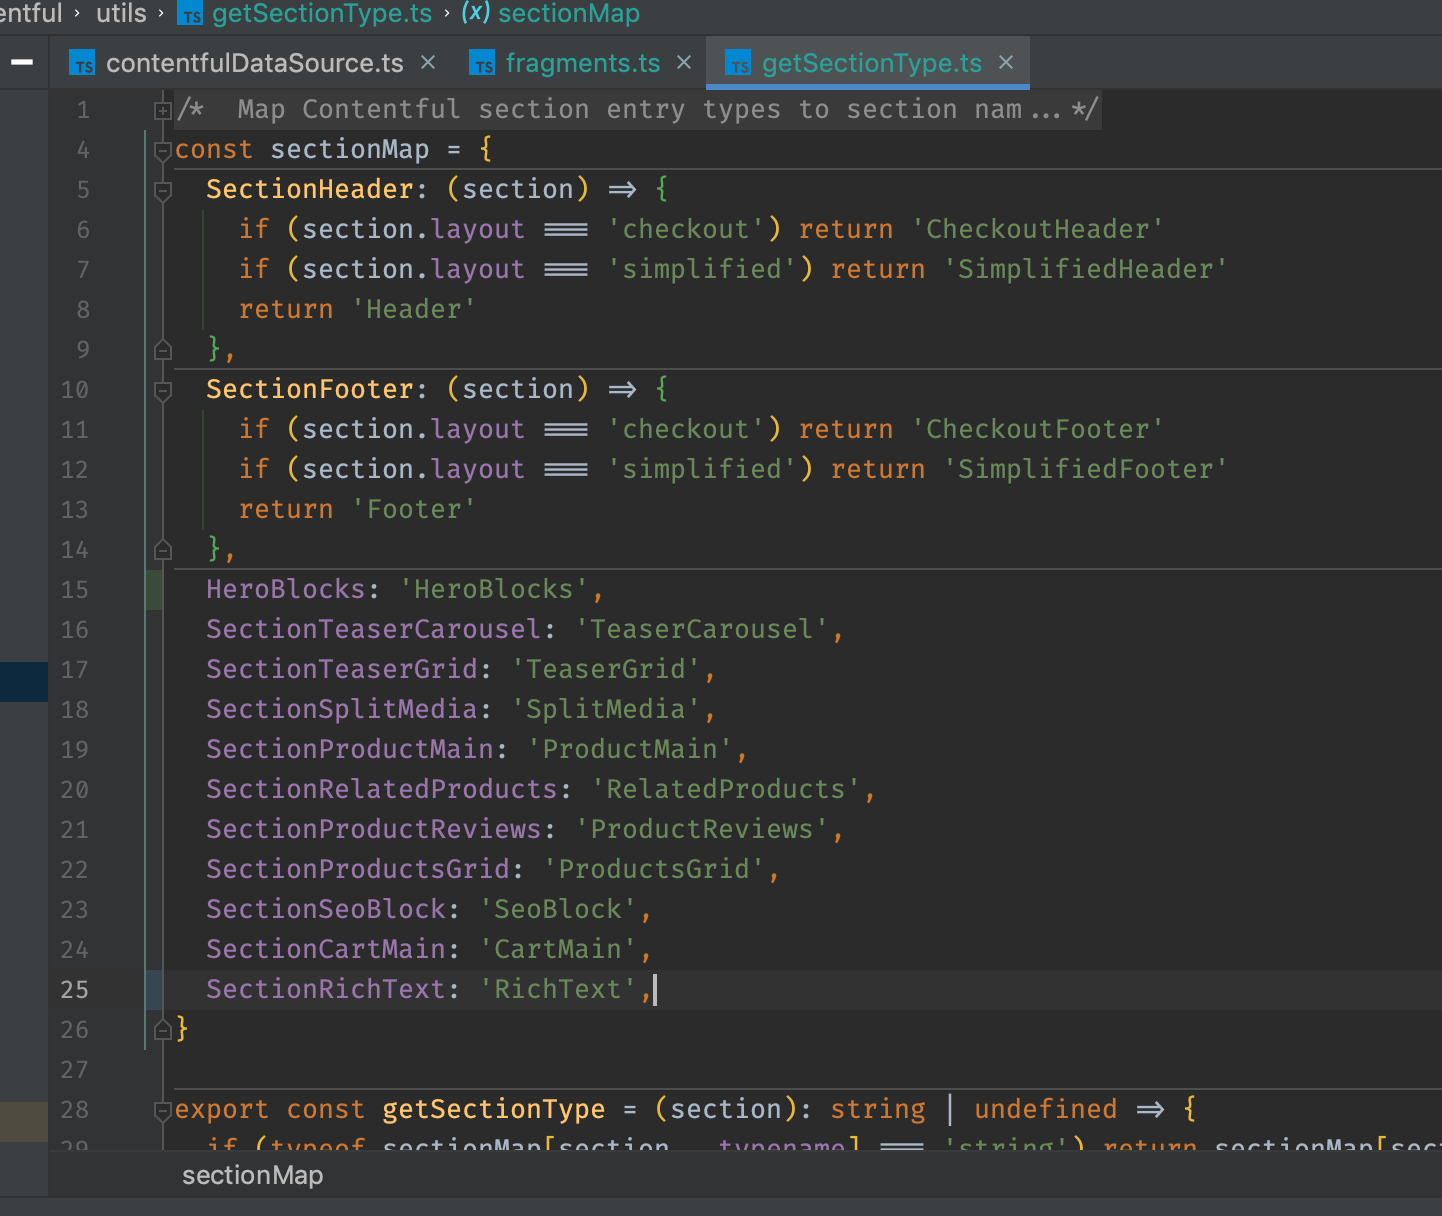Click the variable icon before sectionMap breadcrumb

(476, 13)
